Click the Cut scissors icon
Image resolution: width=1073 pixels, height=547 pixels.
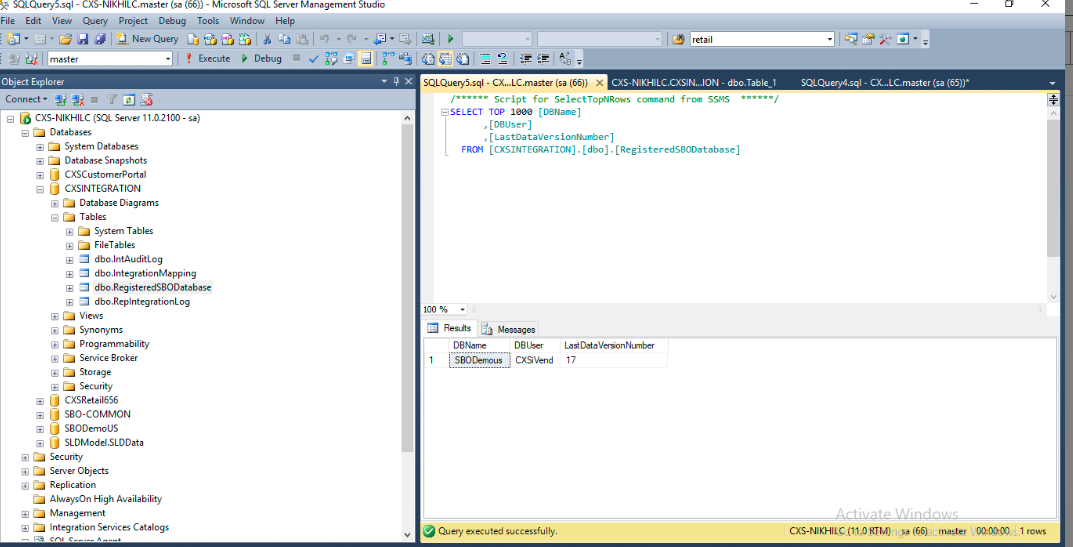266,39
